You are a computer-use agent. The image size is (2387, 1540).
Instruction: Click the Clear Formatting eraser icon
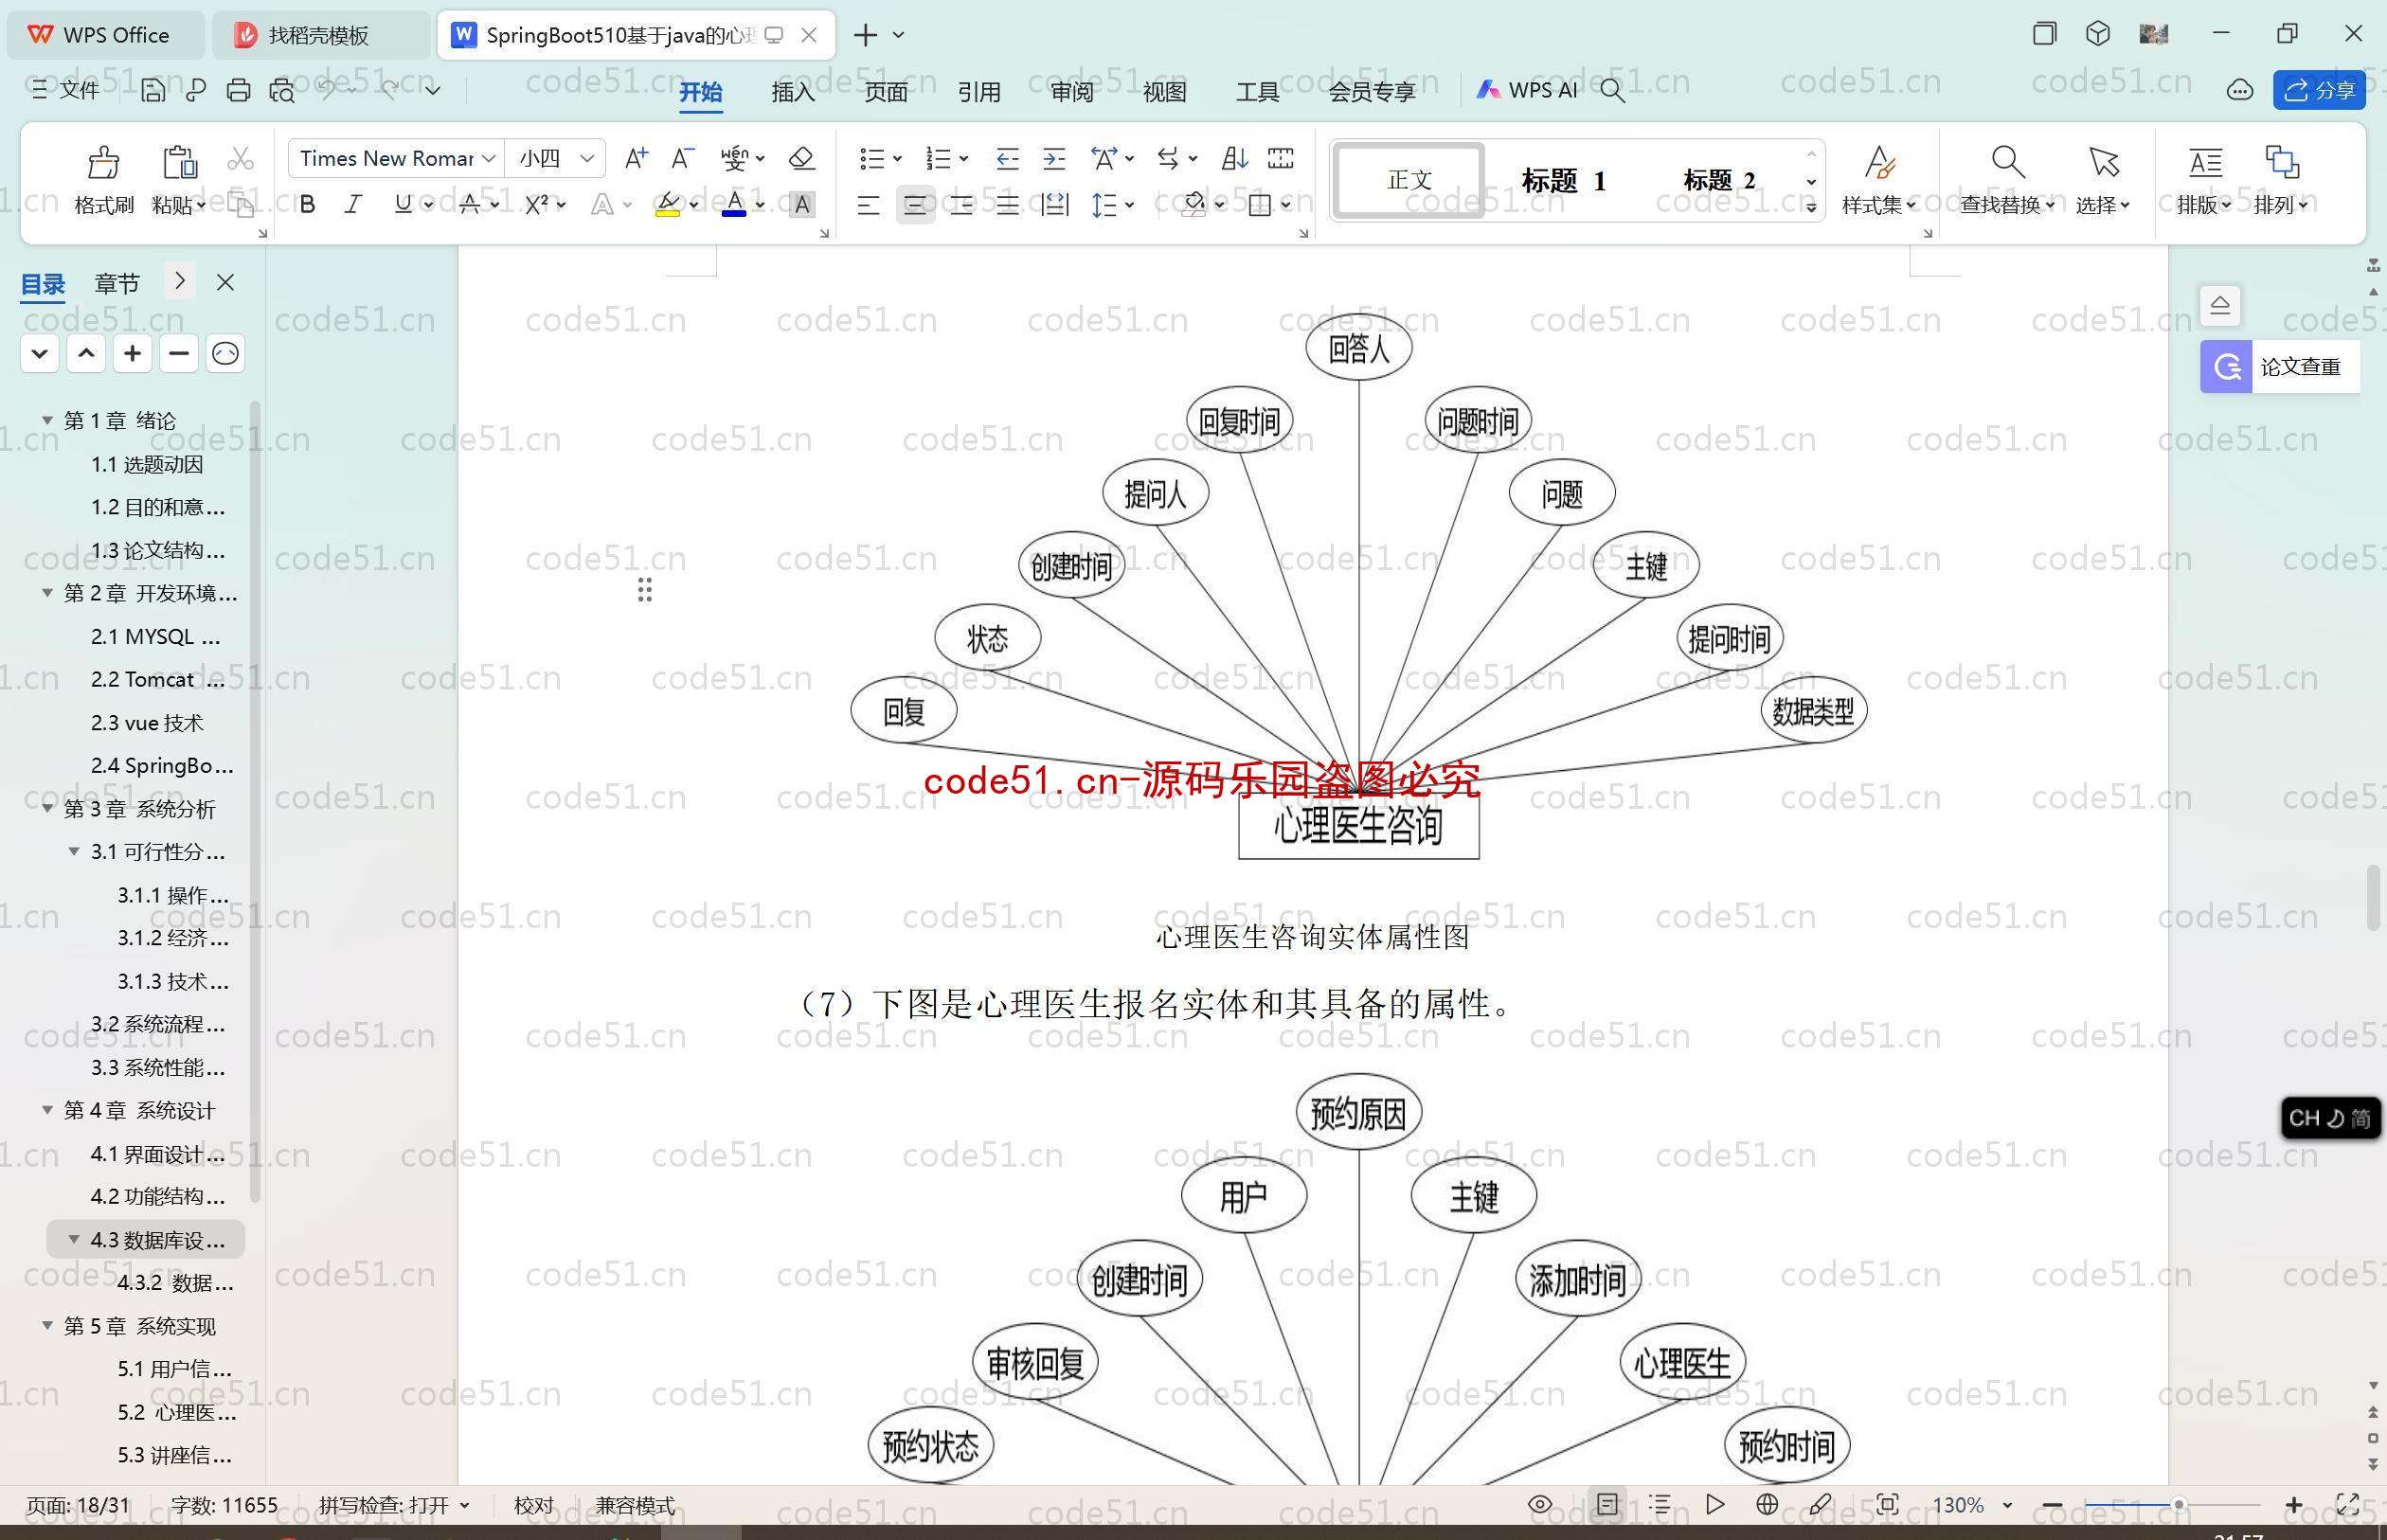click(801, 158)
